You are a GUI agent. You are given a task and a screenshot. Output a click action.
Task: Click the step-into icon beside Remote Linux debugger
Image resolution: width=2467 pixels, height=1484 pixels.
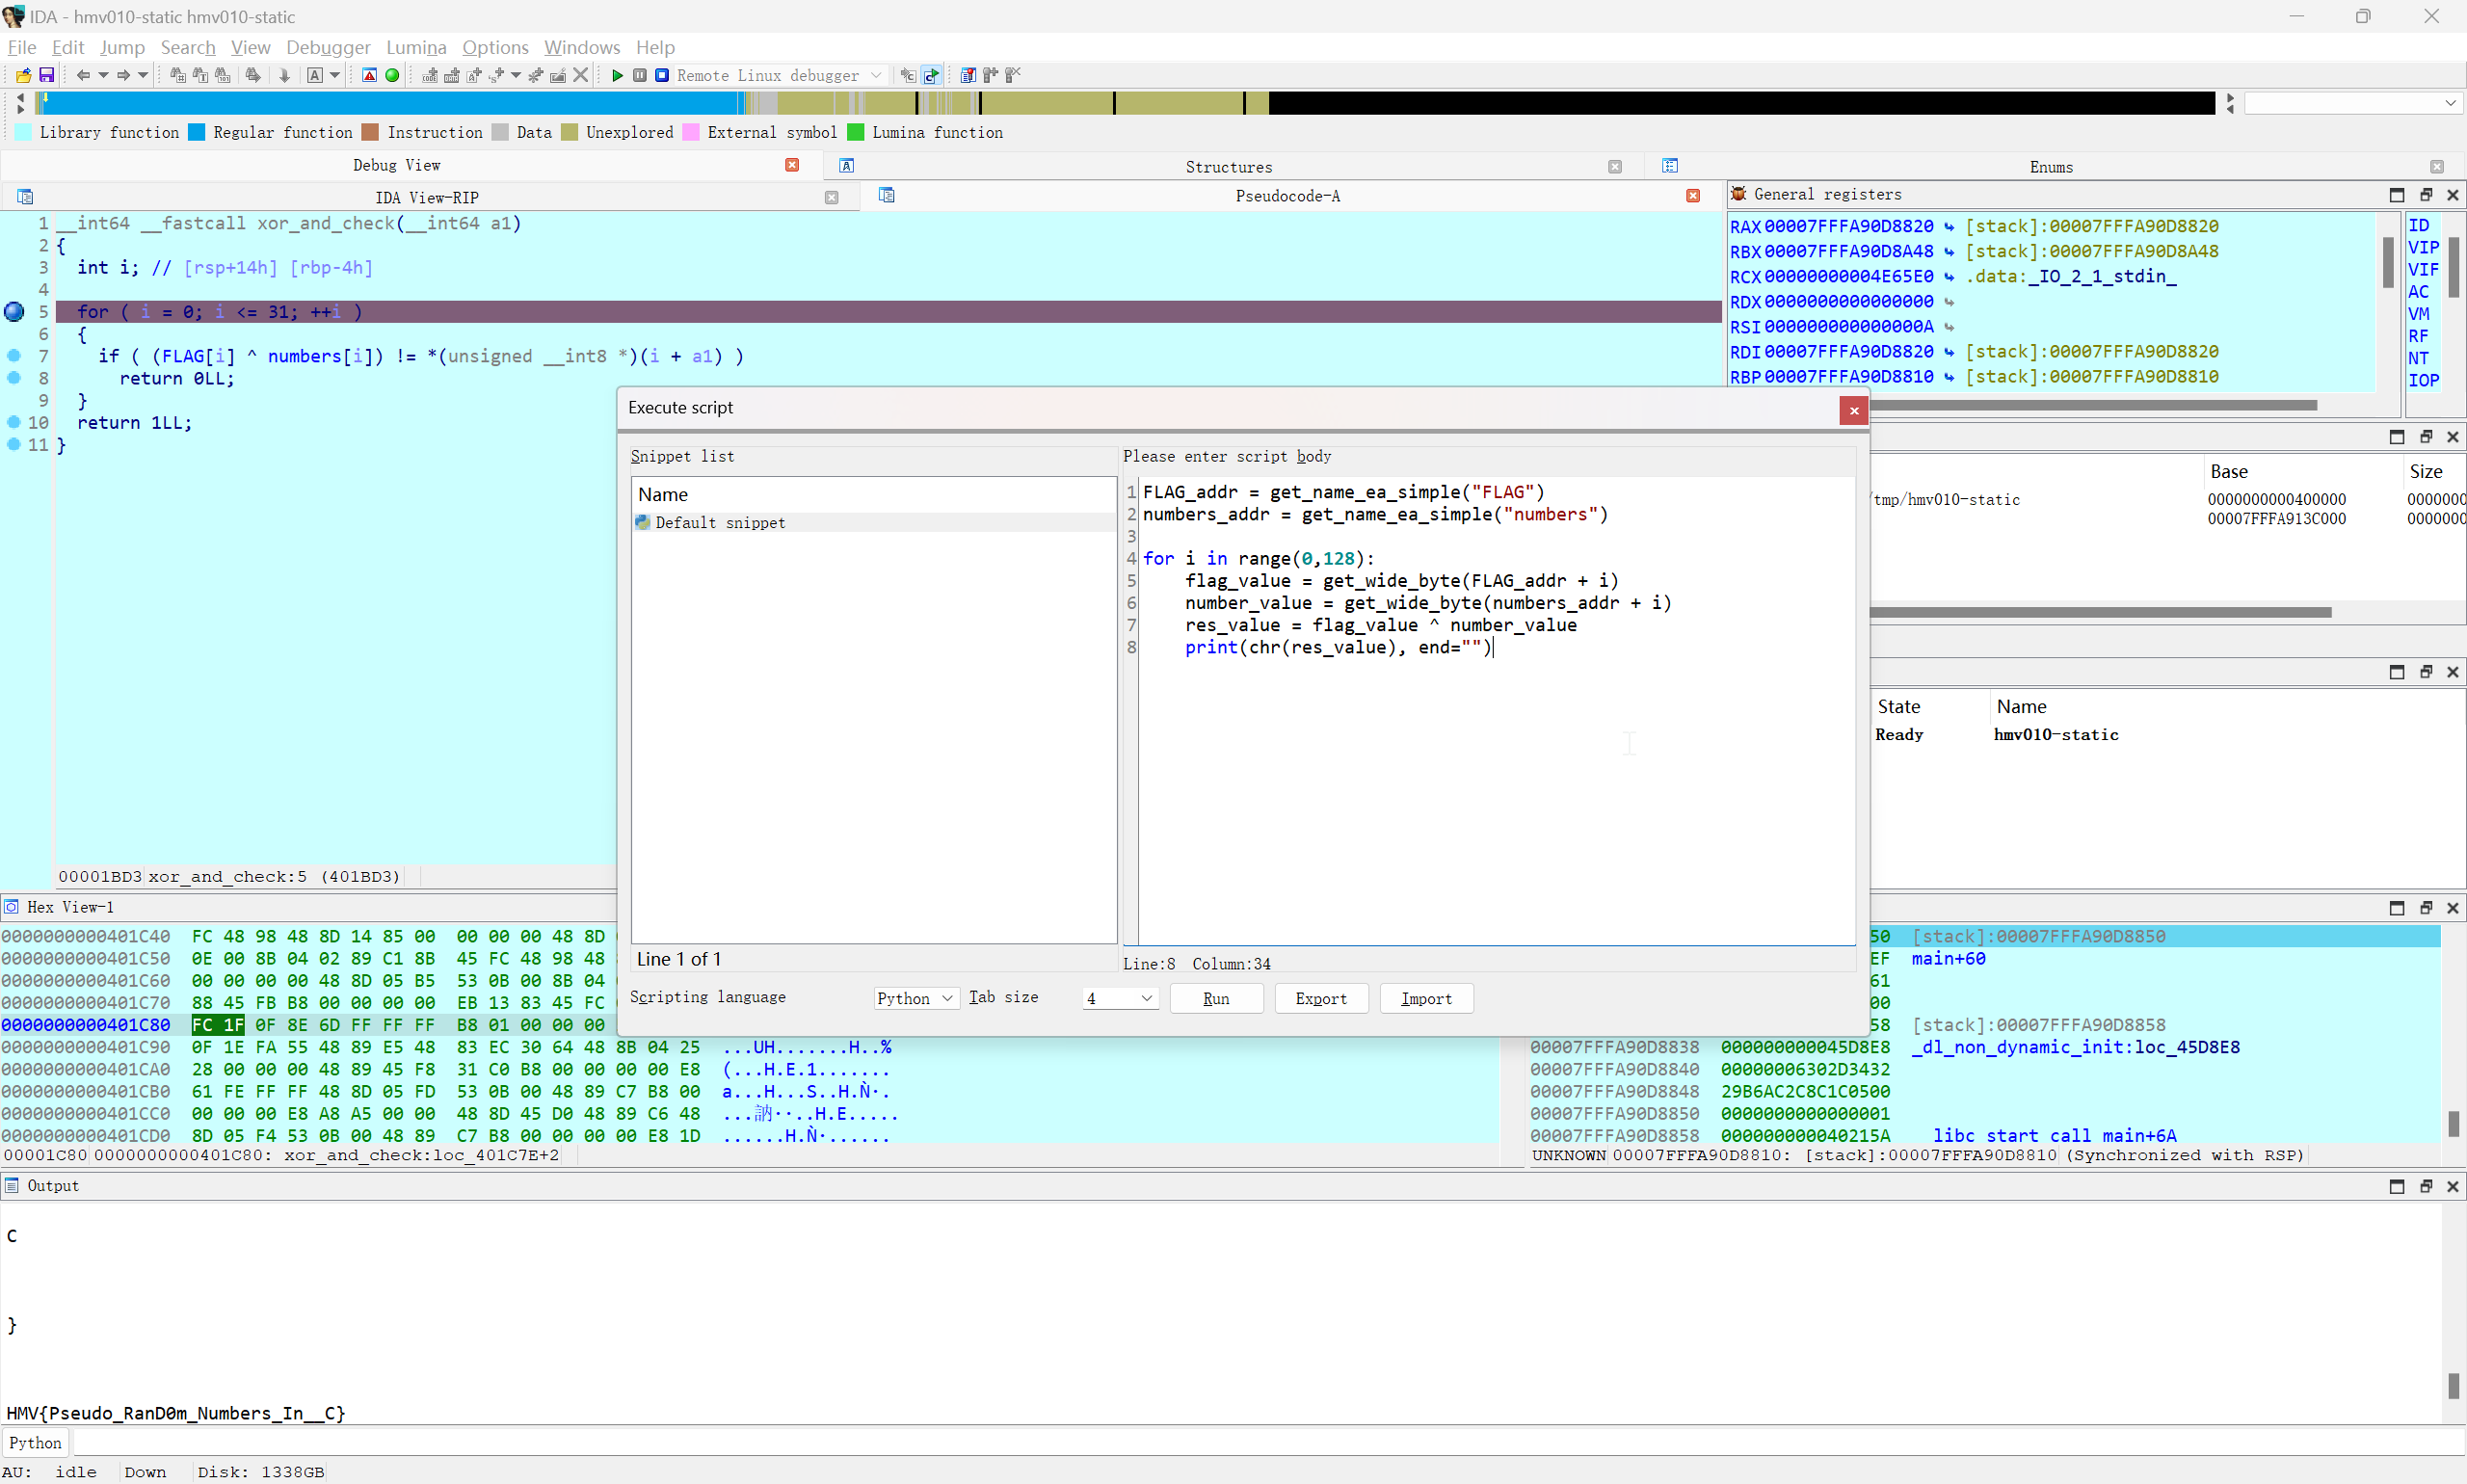[908, 75]
